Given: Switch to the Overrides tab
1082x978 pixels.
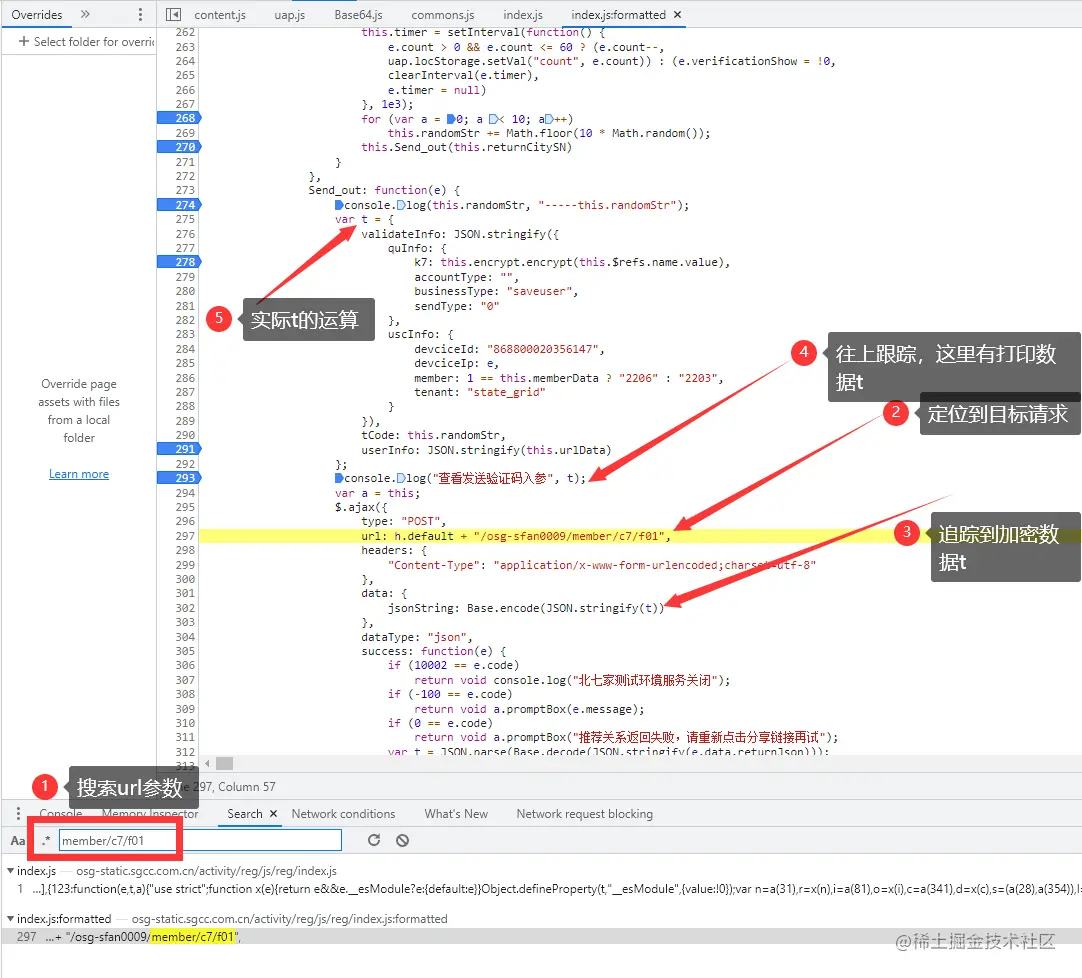Looking at the screenshot, I should click(x=37, y=14).
